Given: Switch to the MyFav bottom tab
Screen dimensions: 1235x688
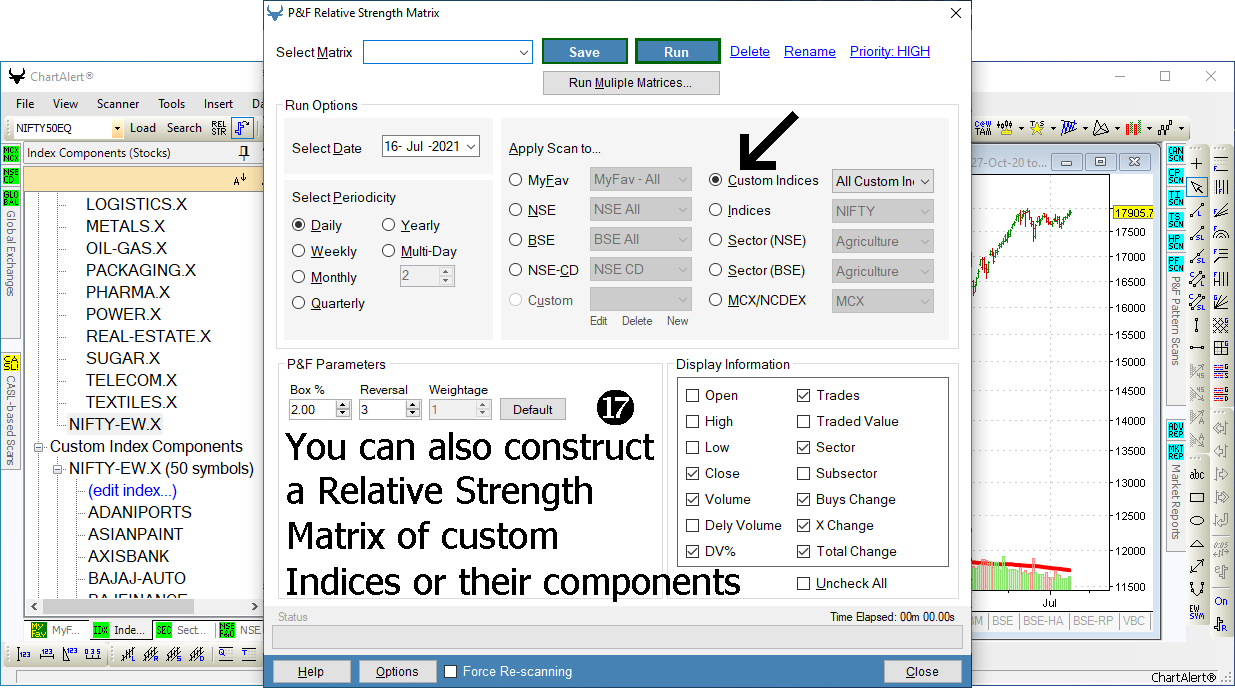Looking at the screenshot, I should [x=57, y=630].
